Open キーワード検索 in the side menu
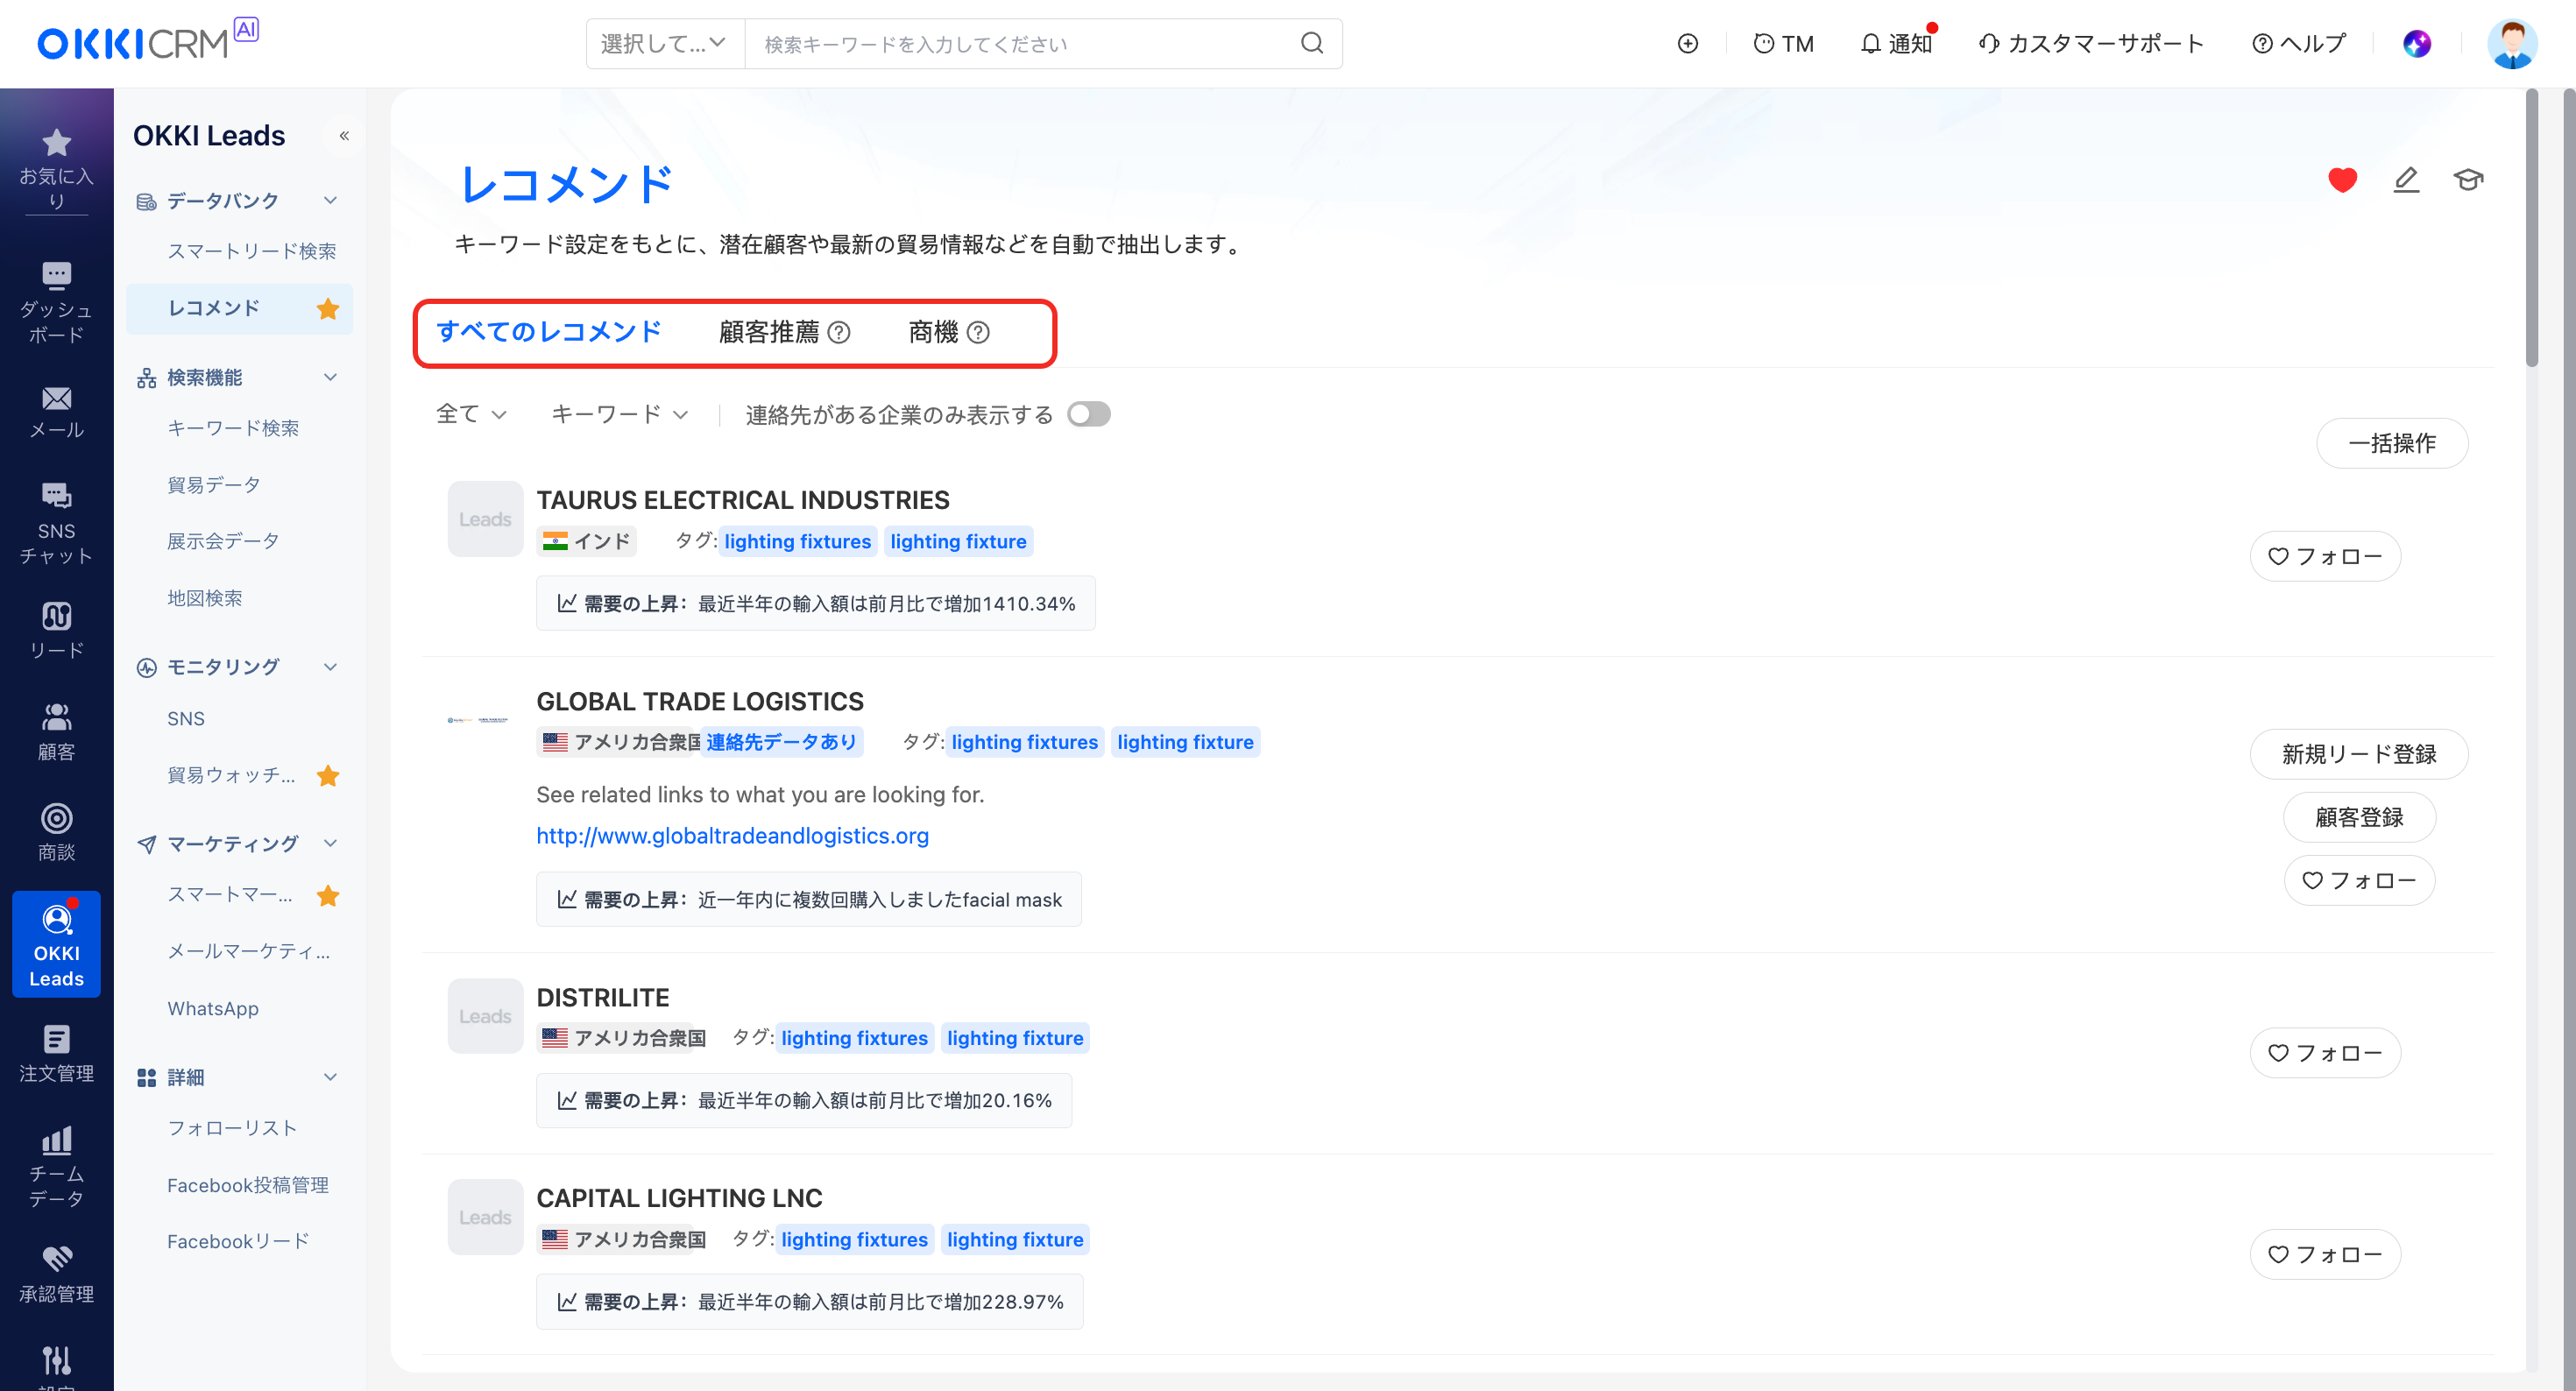The width and height of the screenshot is (2576, 1391). (232, 428)
